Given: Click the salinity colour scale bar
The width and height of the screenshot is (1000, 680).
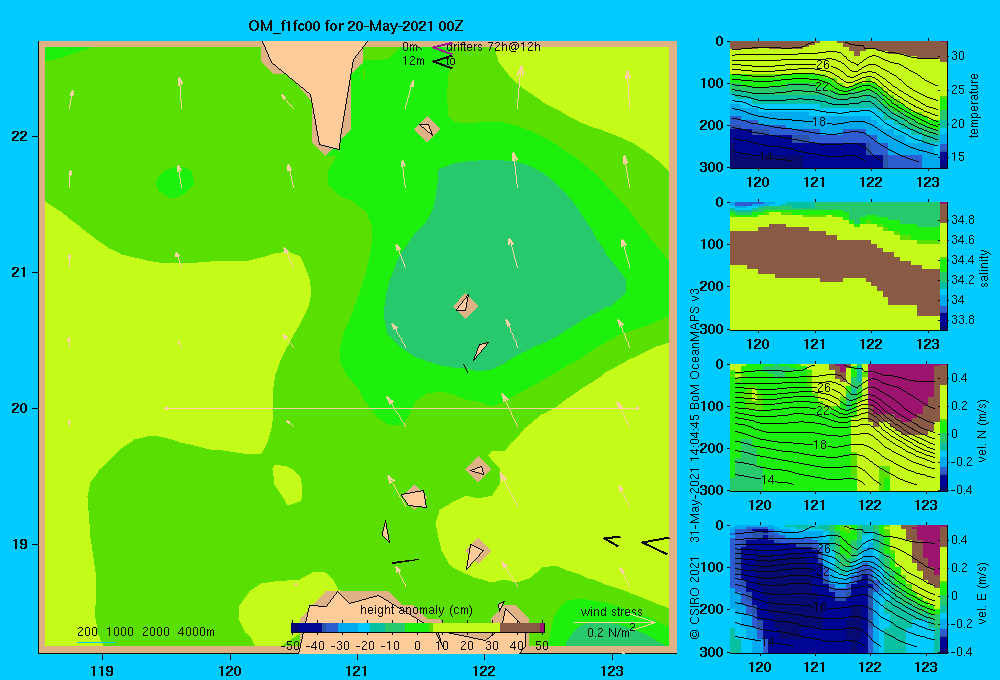Looking at the screenshot, I should [x=943, y=266].
